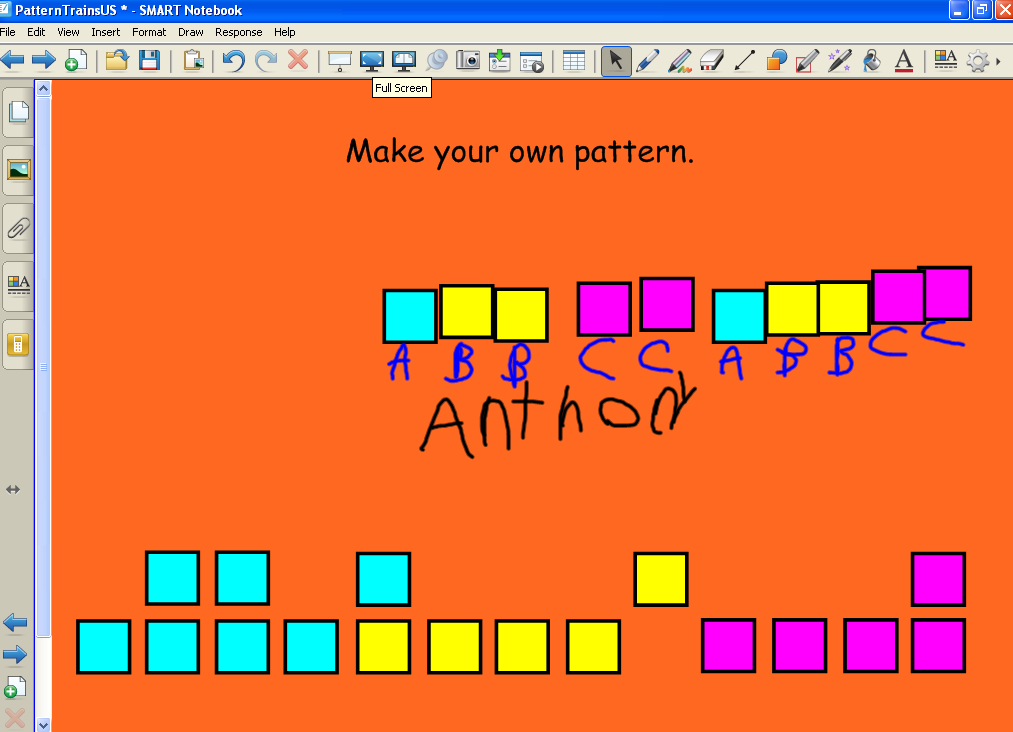This screenshot has width=1013, height=732.
Task: Open the Gallery side tab
Action: 18,170
